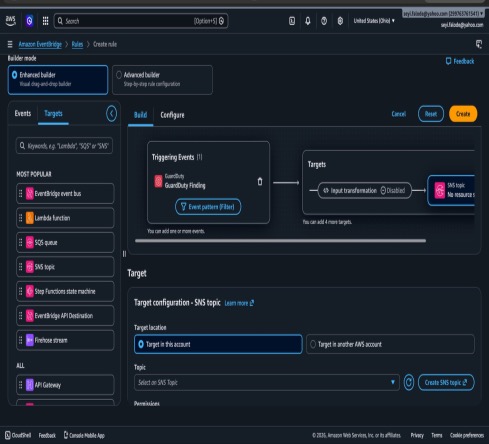The height and width of the screenshot is (444, 489).
Task: Focus the target keywords search field
Action: [64, 146]
